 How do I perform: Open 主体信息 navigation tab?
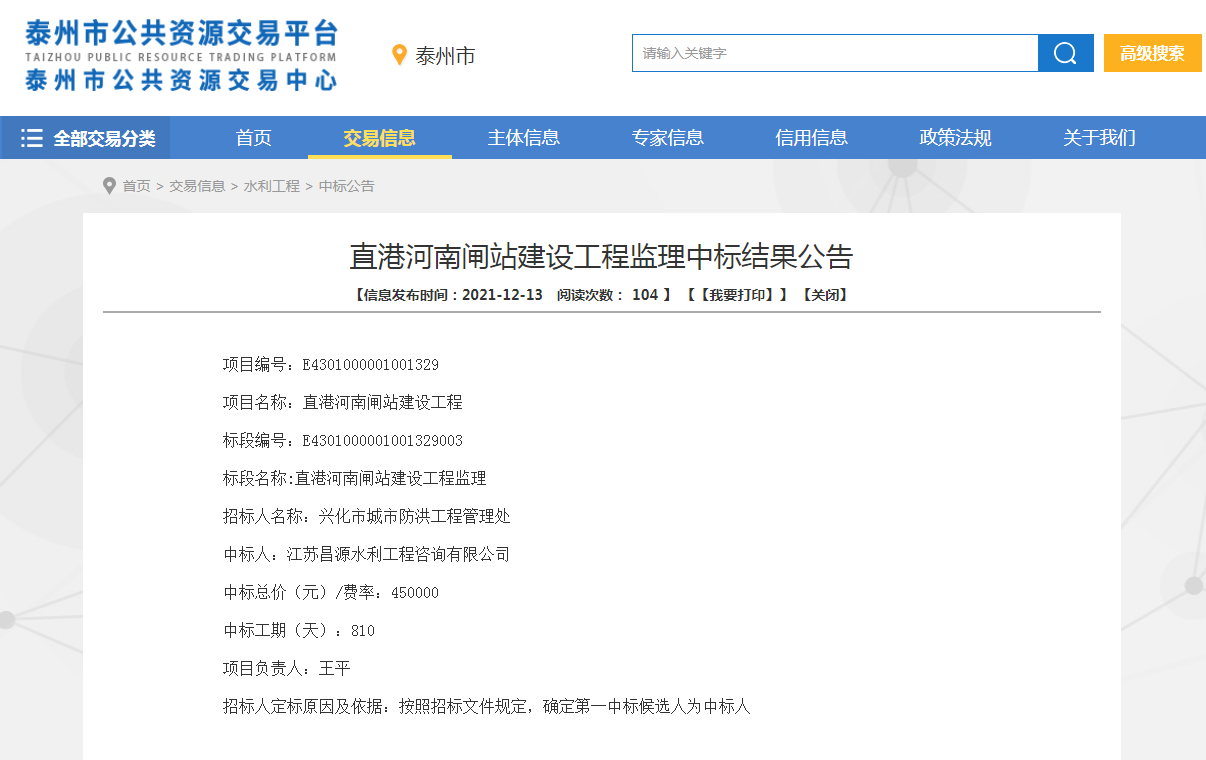point(524,138)
